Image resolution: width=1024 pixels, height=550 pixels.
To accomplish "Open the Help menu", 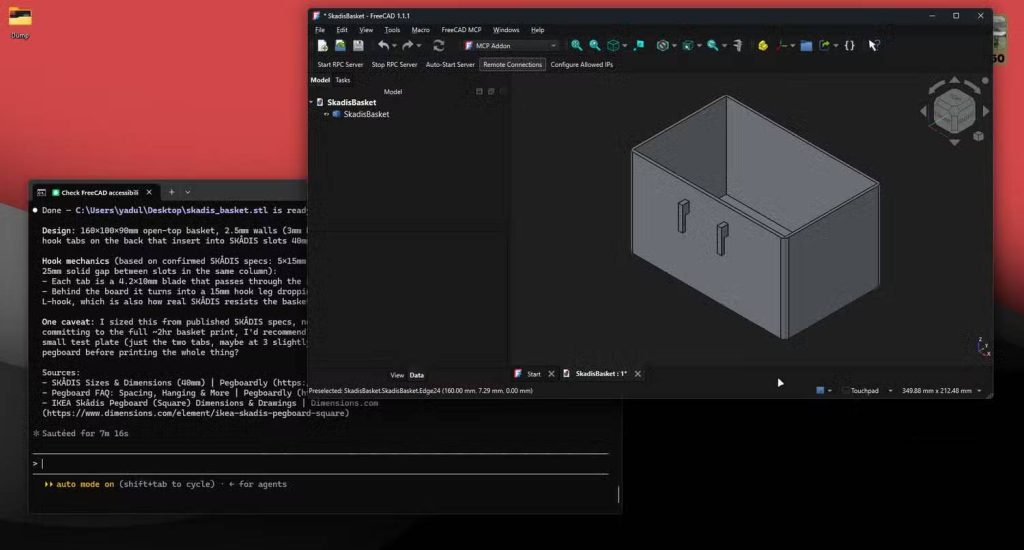I will tap(537, 30).
